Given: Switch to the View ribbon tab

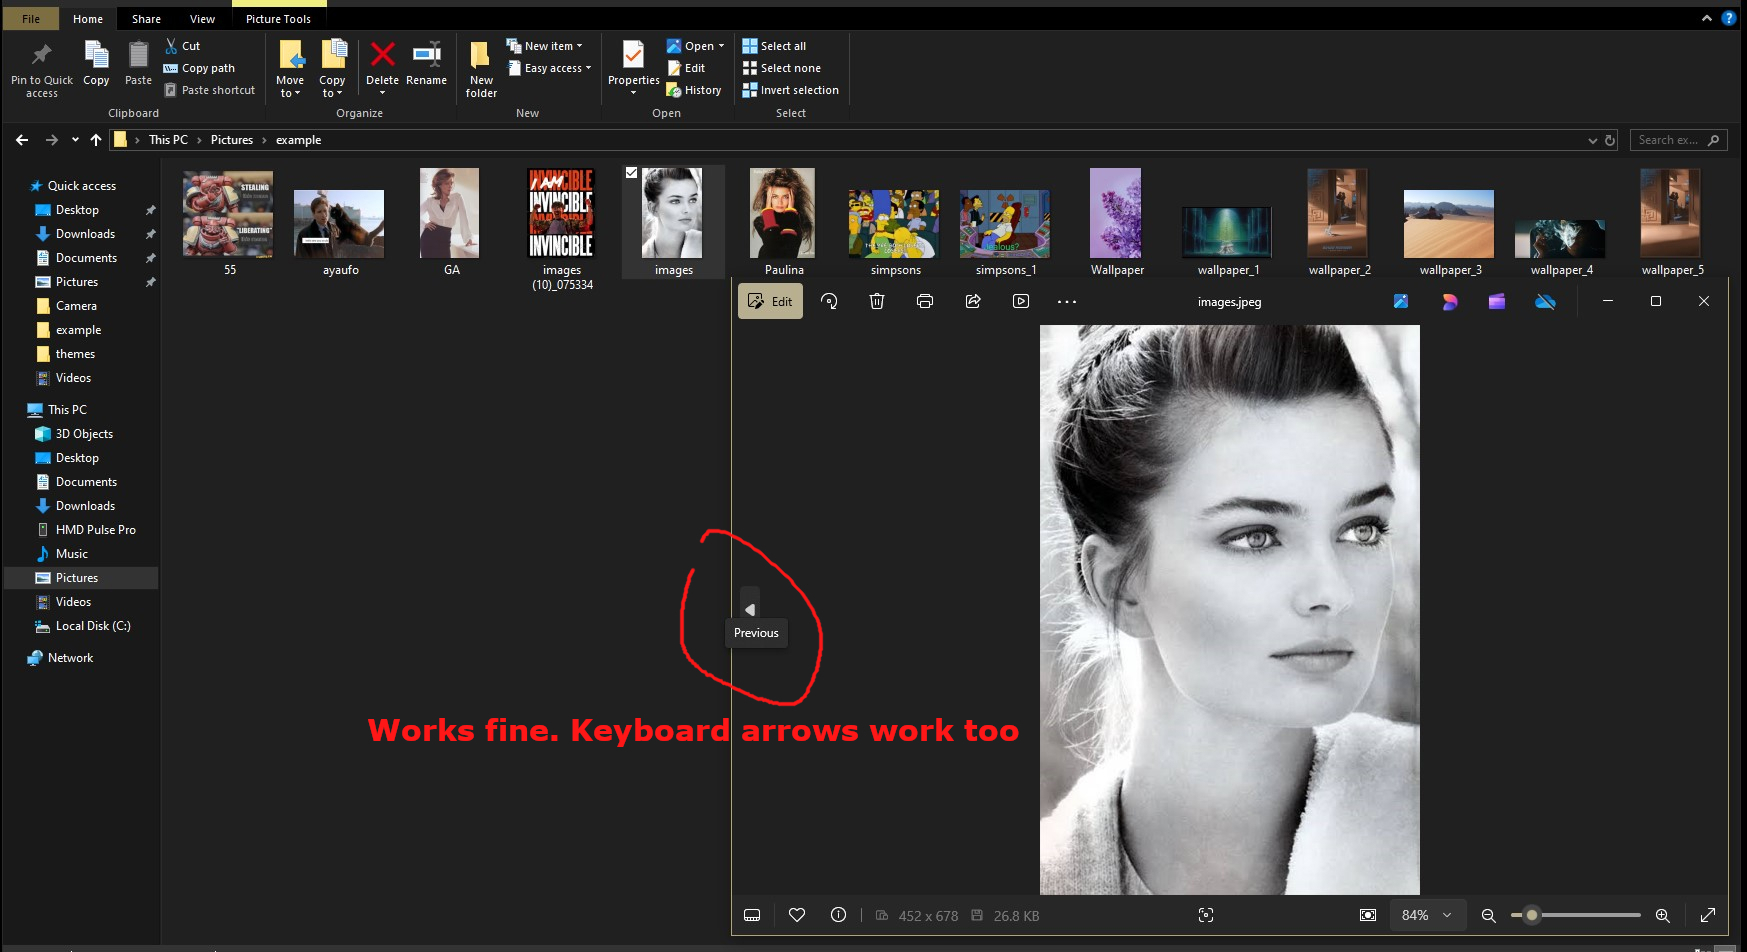Looking at the screenshot, I should click(x=202, y=18).
